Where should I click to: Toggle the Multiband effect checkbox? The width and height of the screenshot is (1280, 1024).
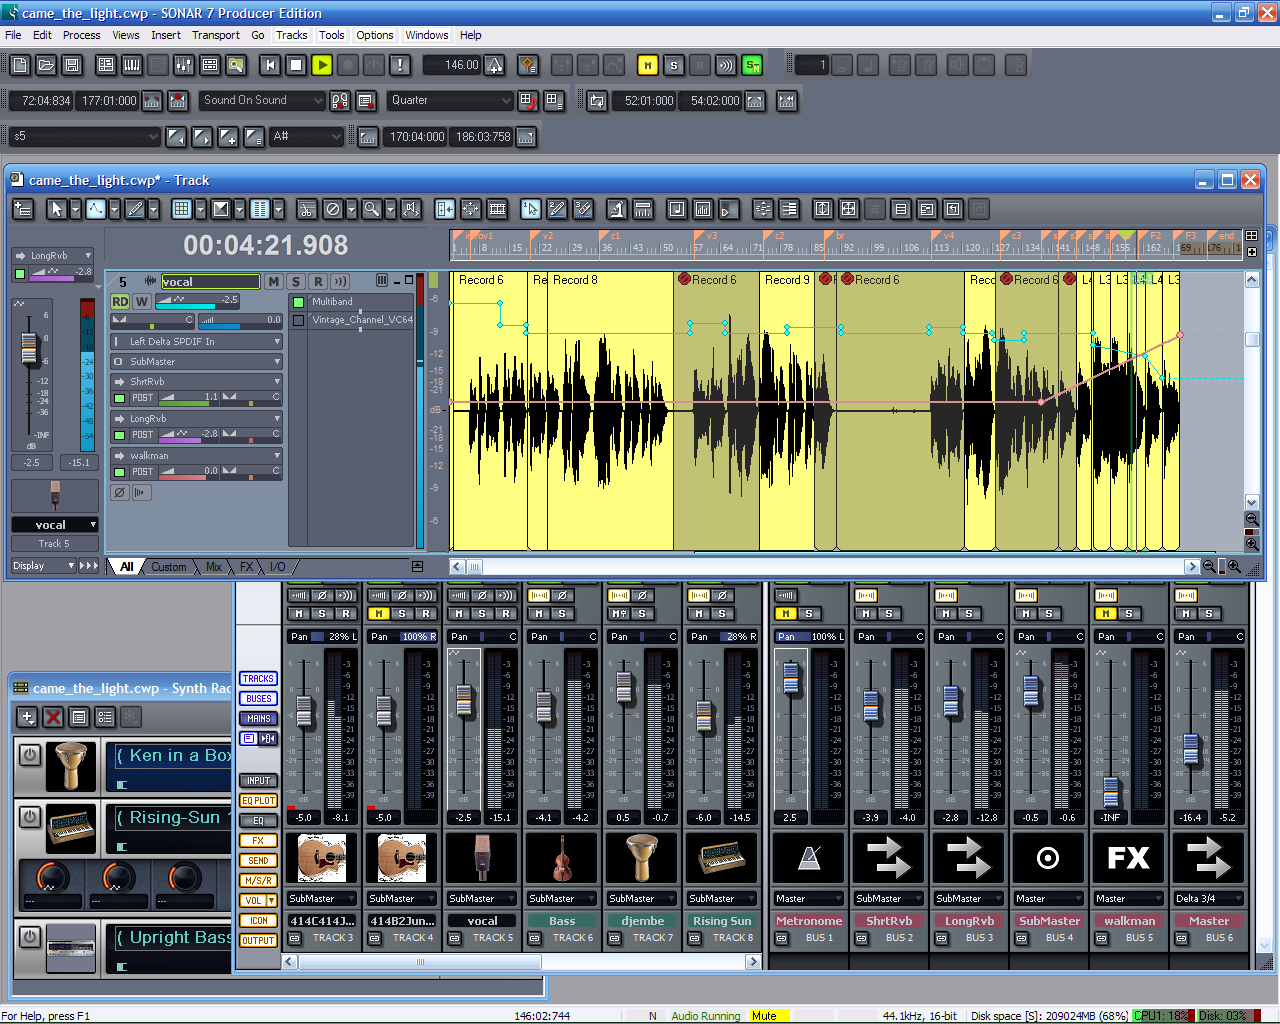point(298,302)
